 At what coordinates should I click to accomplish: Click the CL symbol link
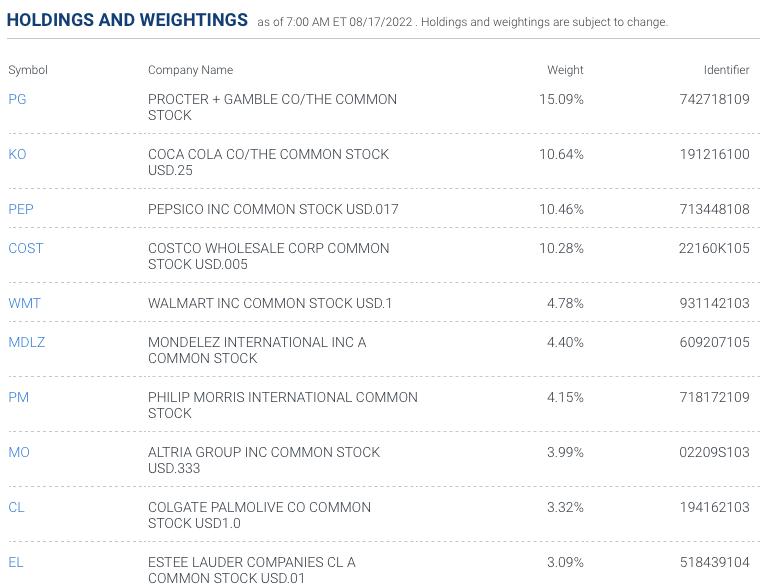[16, 507]
